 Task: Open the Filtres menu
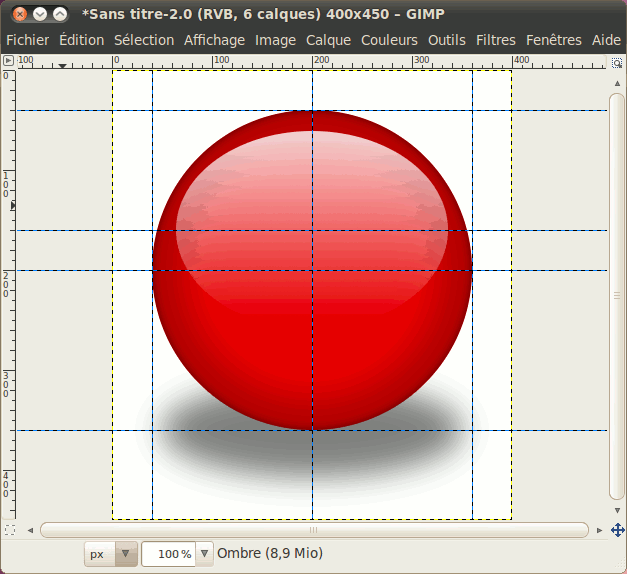496,40
